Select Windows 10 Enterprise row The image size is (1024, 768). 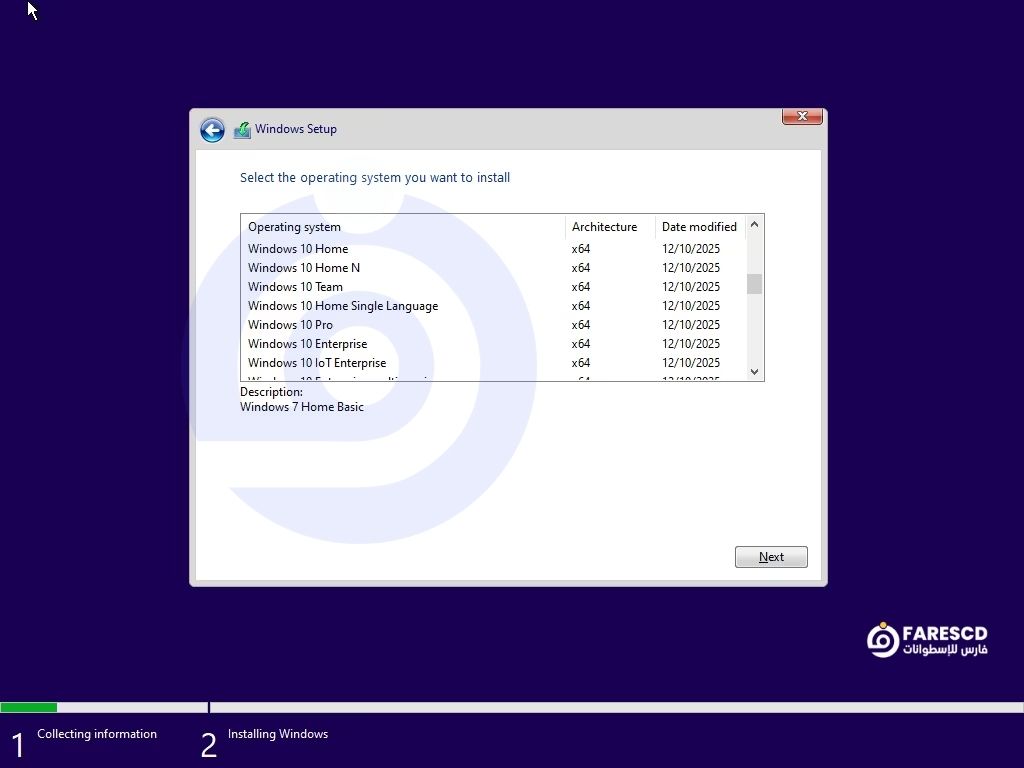[x=307, y=344]
